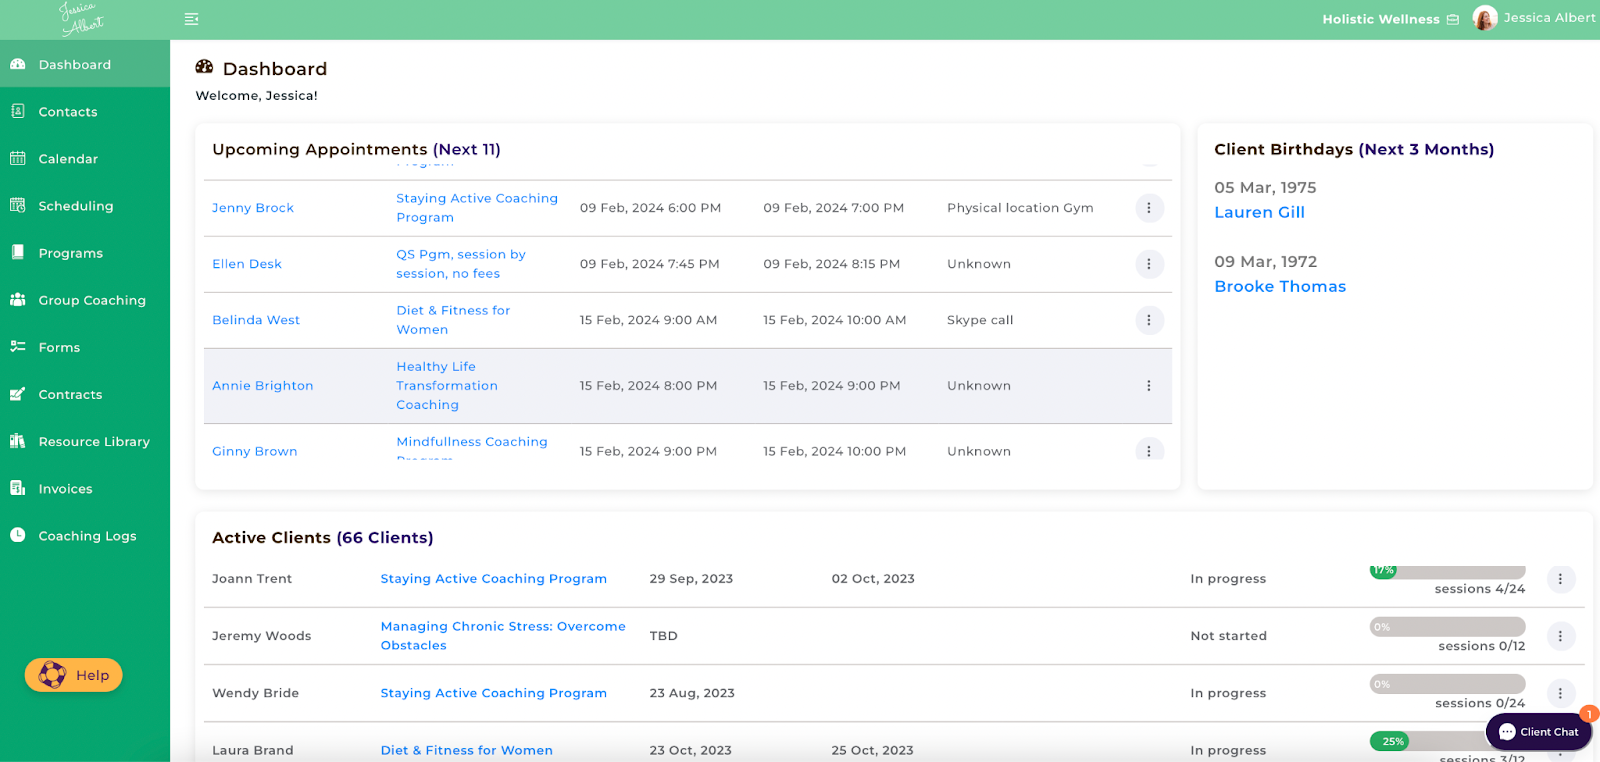Open Resource Library section
Screen dimensions: 1600x762
click(85, 440)
